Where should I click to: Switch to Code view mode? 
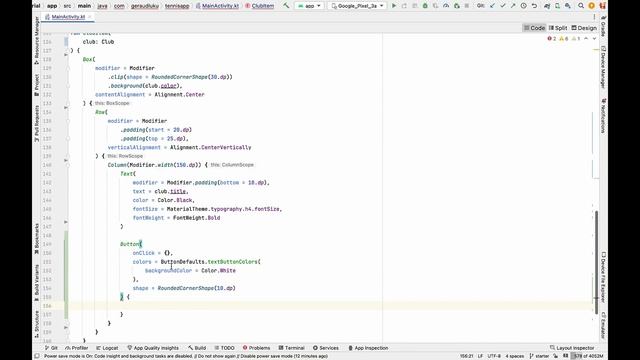pos(534,28)
